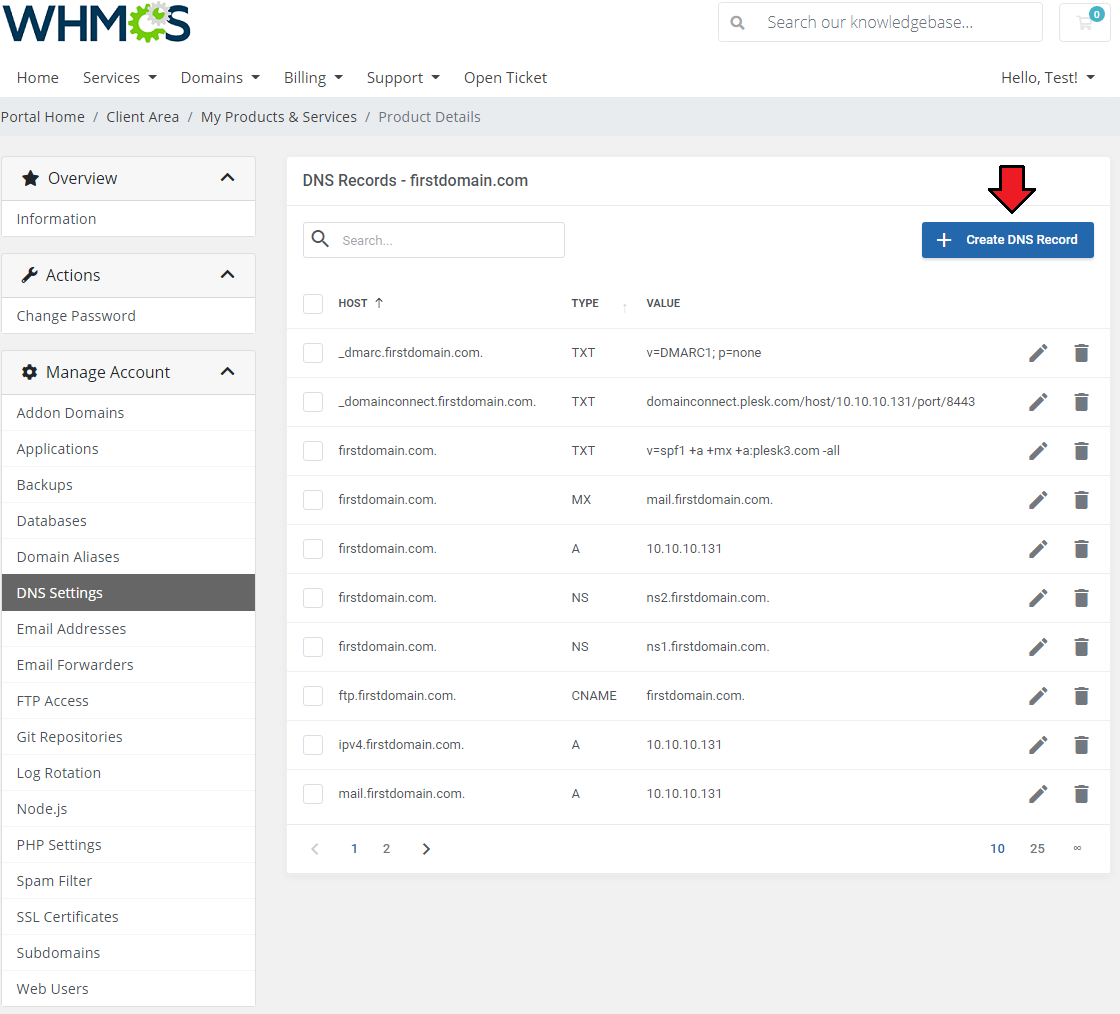1120x1014 pixels.
Task: Edit the ns1.firstdomain.com NS record
Action: pyautogui.click(x=1038, y=647)
